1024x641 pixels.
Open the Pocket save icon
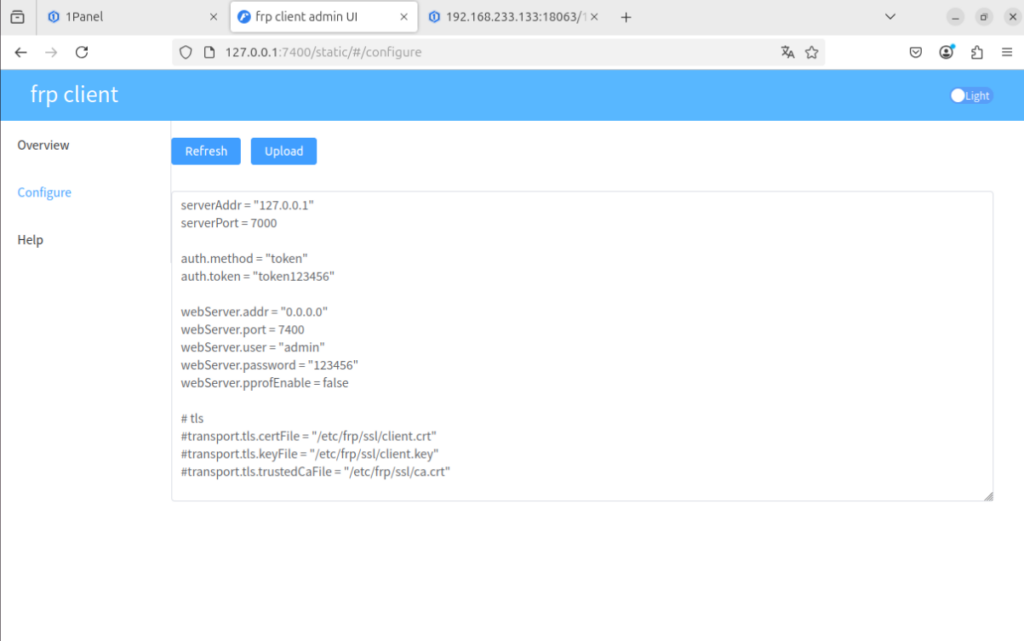[x=916, y=52]
